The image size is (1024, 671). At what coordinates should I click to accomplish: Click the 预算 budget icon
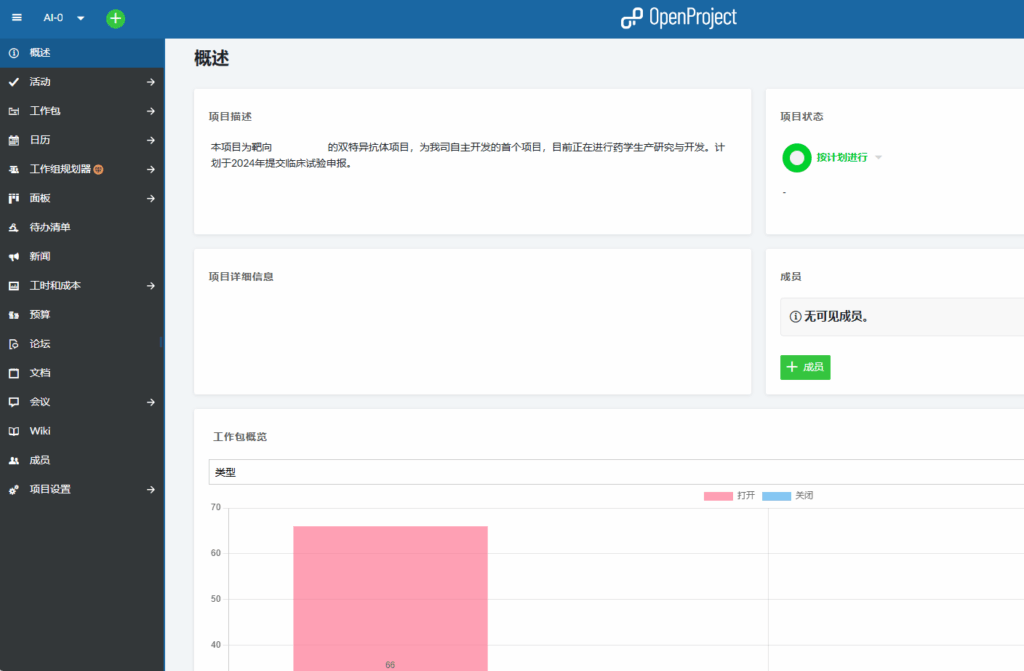(14, 315)
